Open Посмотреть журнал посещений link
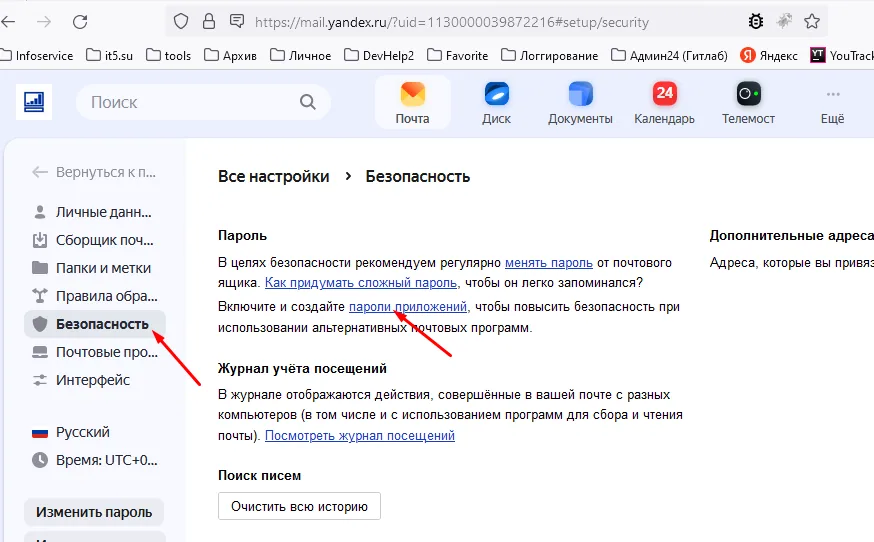This screenshot has height=542, width=874. pos(360,435)
